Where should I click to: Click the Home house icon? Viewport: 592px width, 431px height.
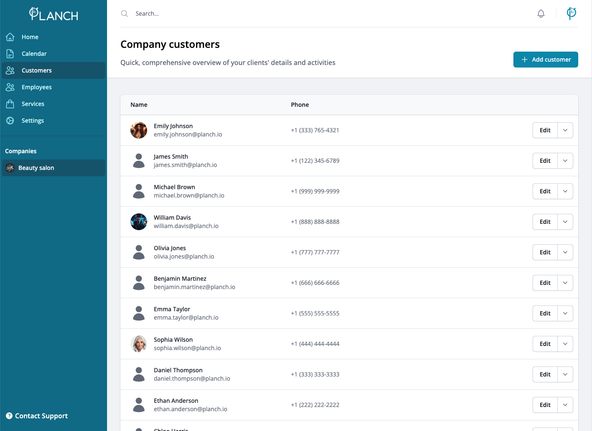[10, 37]
